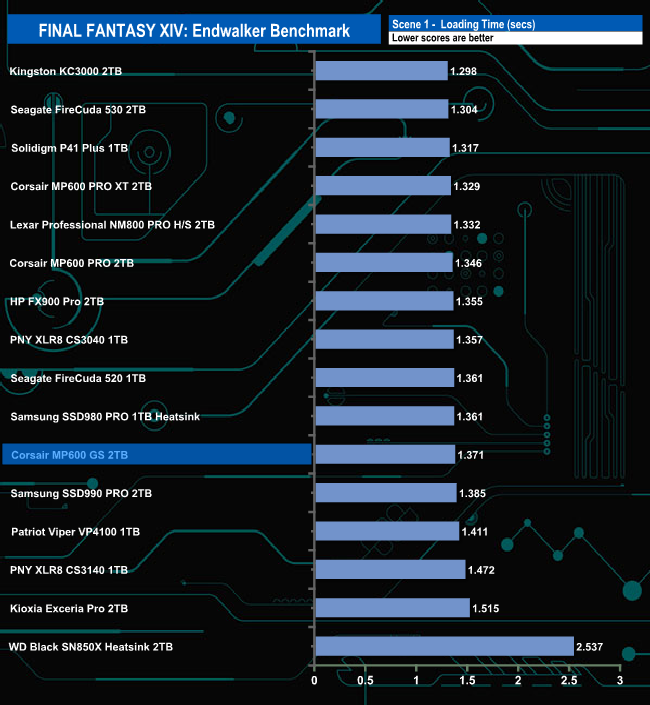The width and height of the screenshot is (650, 705).
Task: Click the 1.304 value label
Action: coord(464,109)
